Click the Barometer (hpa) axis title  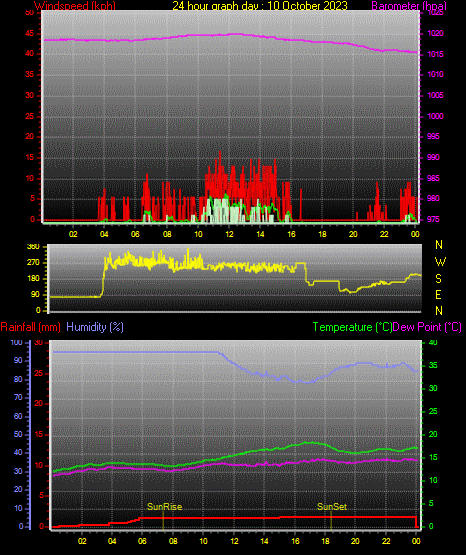pyautogui.click(x=409, y=5)
